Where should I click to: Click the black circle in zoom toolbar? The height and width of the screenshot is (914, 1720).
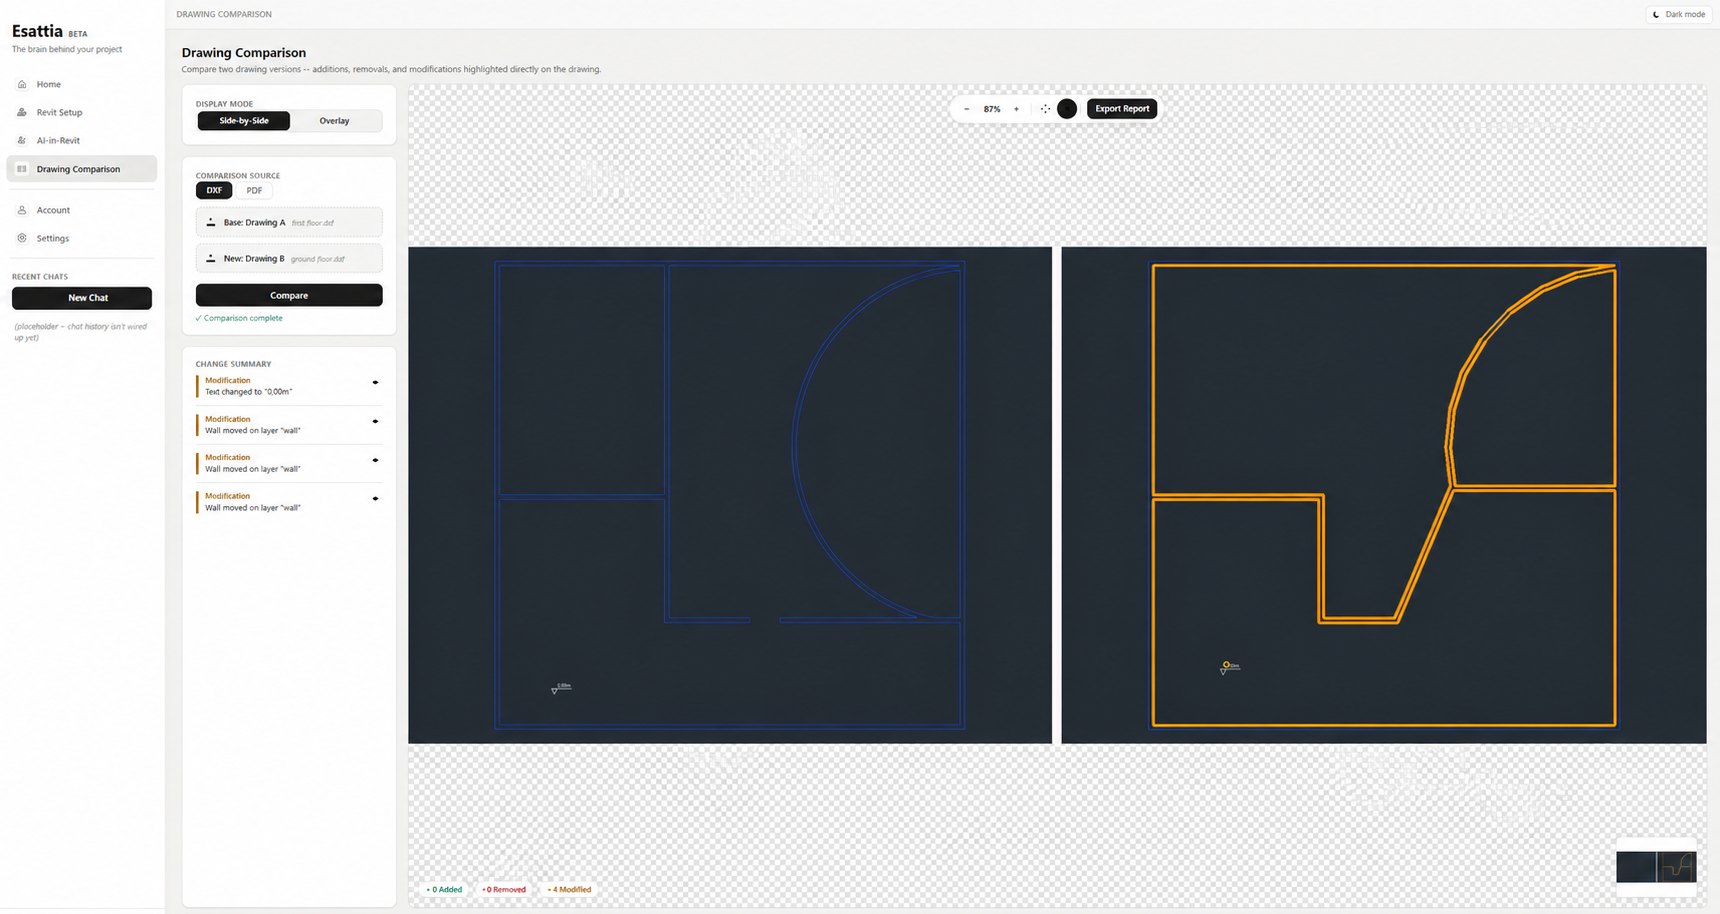[1067, 109]
